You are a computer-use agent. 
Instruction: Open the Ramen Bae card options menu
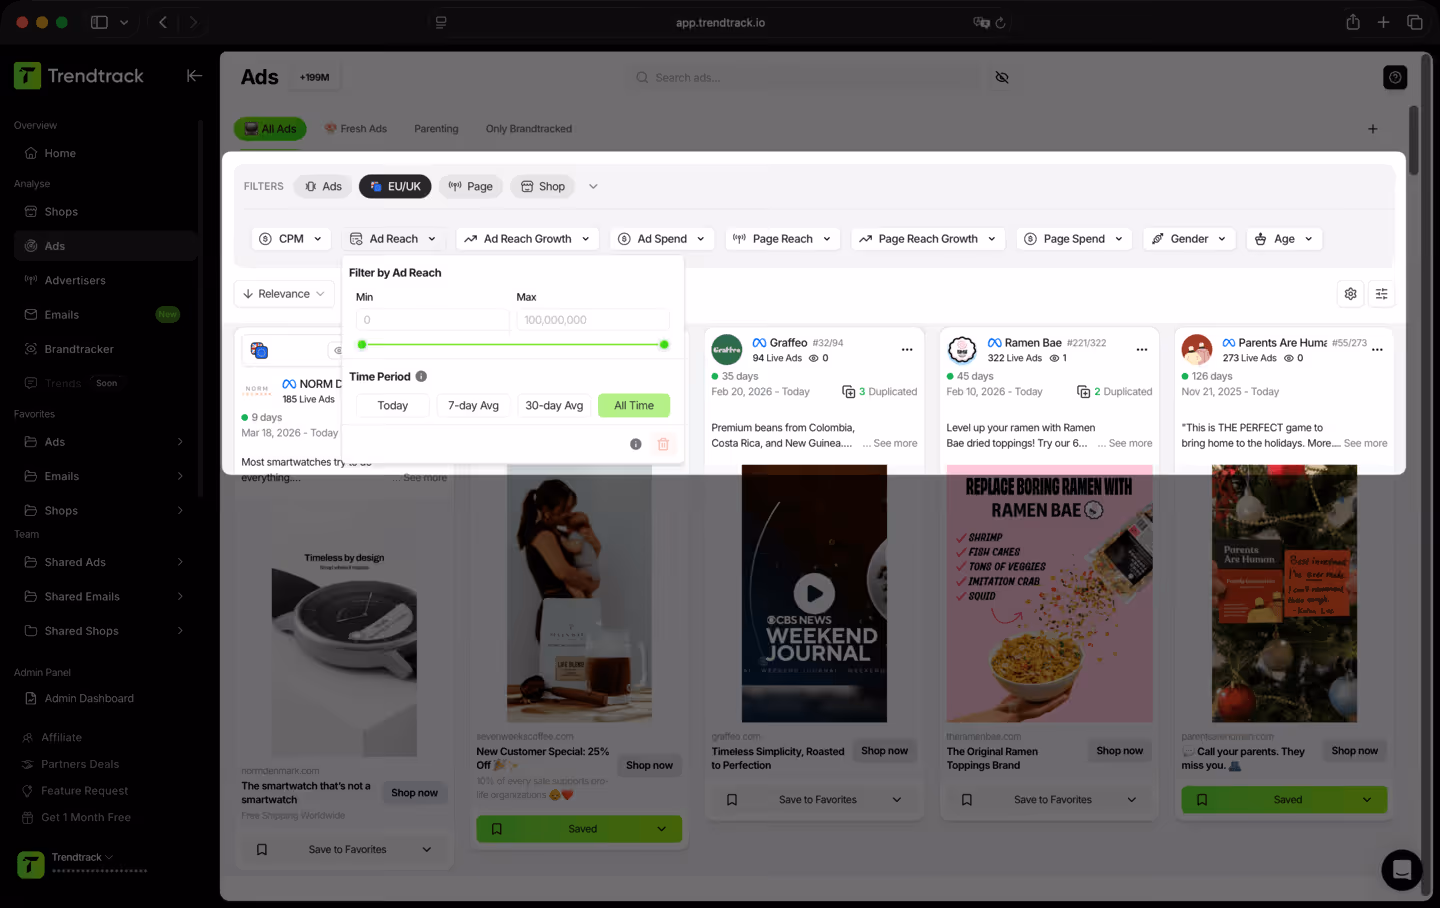coord(1142,349)
